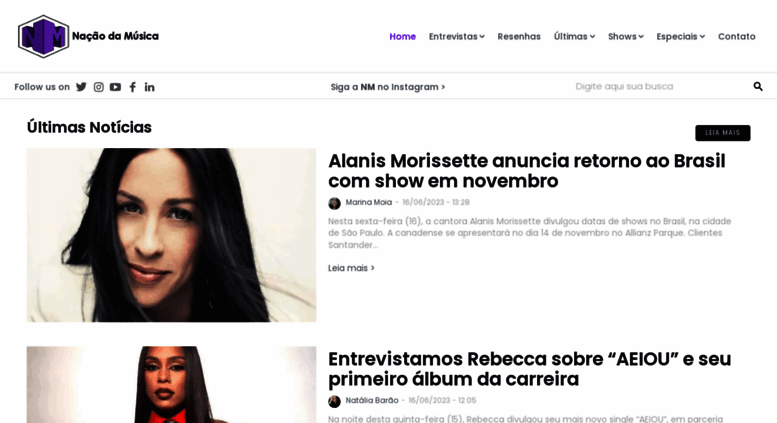This screenshot has height=423, width=777.
Task: Click the Digite aqui sua busca field
Action: click(x=659, y=87)
